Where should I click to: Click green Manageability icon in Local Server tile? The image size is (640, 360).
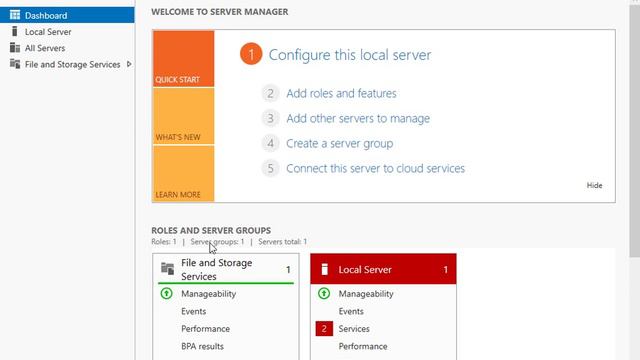(324, 293)
